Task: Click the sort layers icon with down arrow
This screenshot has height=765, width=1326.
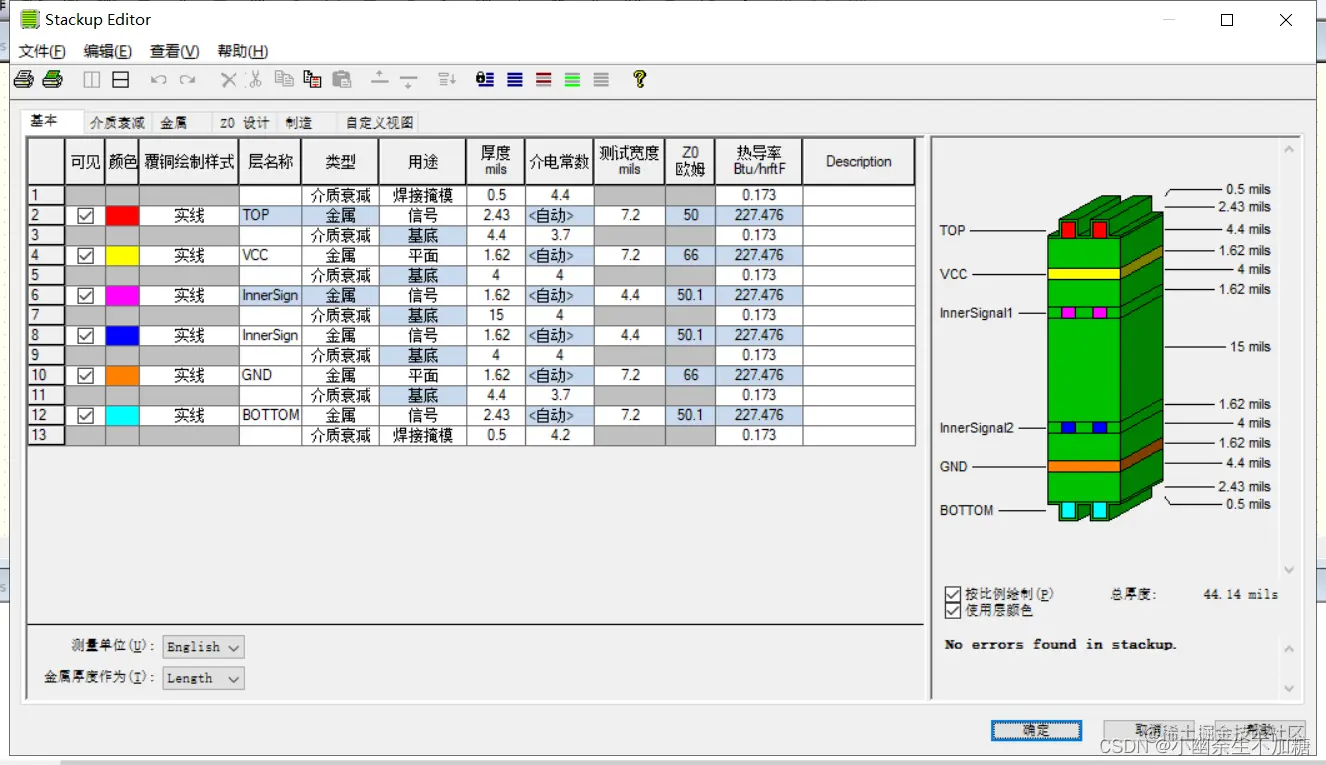Action: click(x=447, y=79)
